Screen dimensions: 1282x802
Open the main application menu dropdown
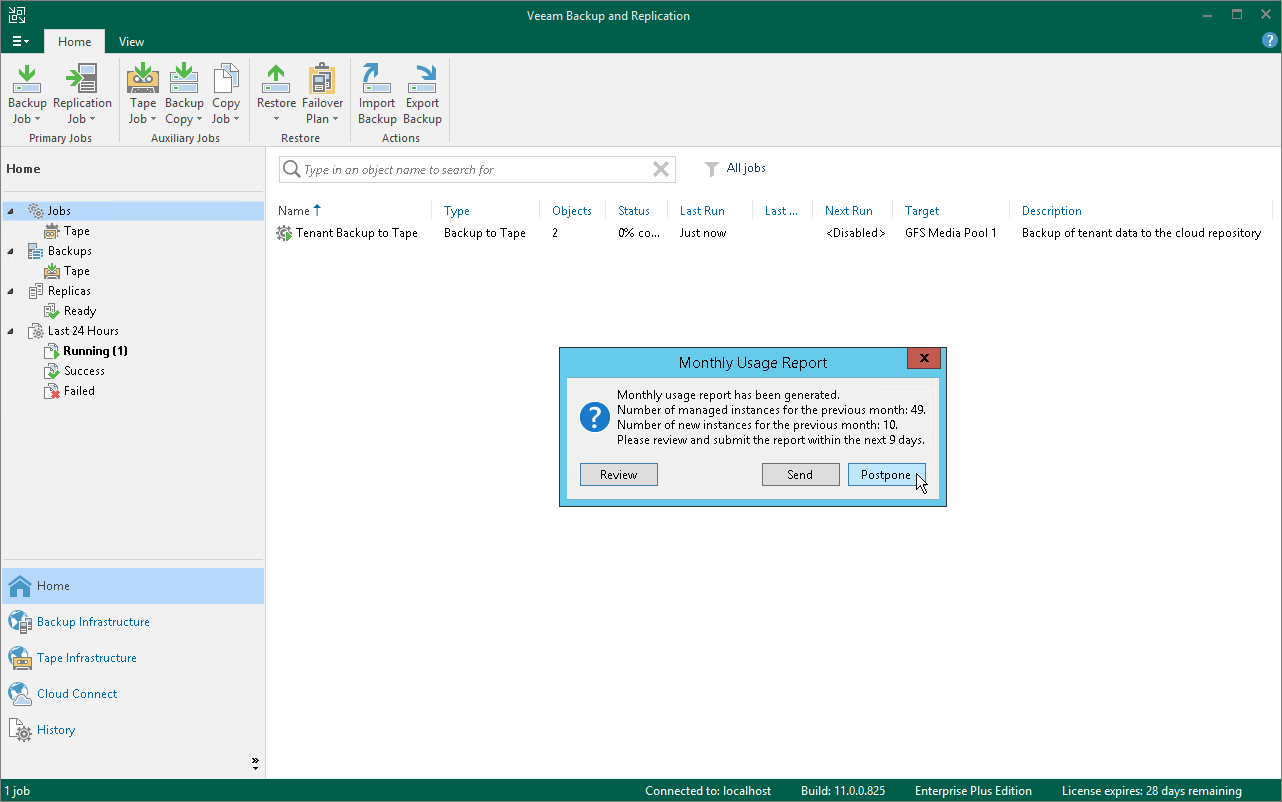click(x=21, y=42)
